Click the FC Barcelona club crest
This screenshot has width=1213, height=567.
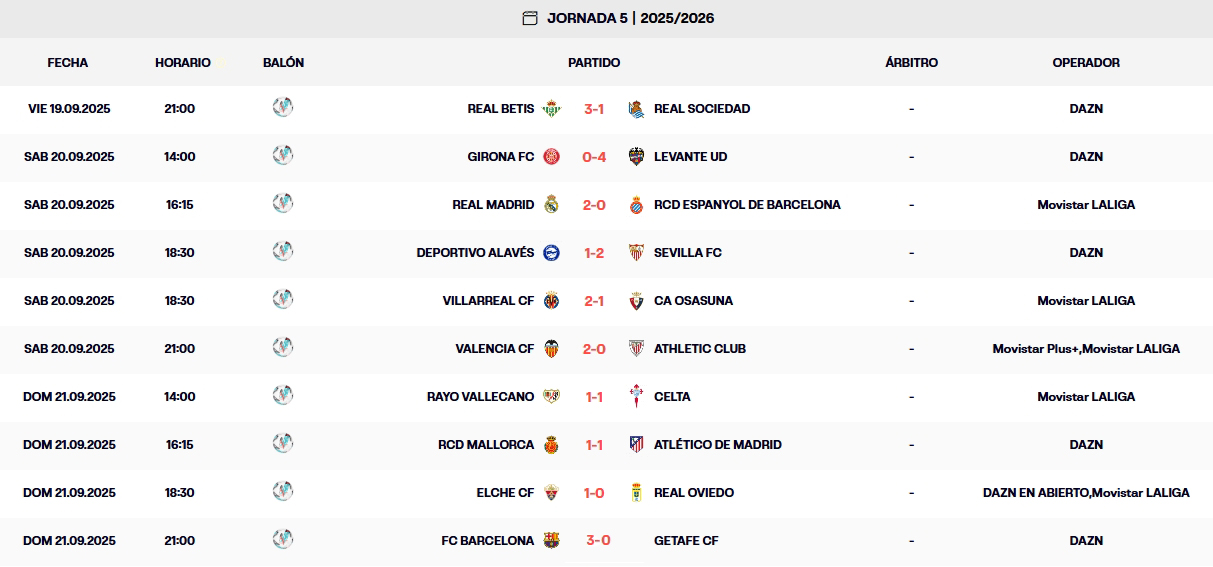pos(552,541)
